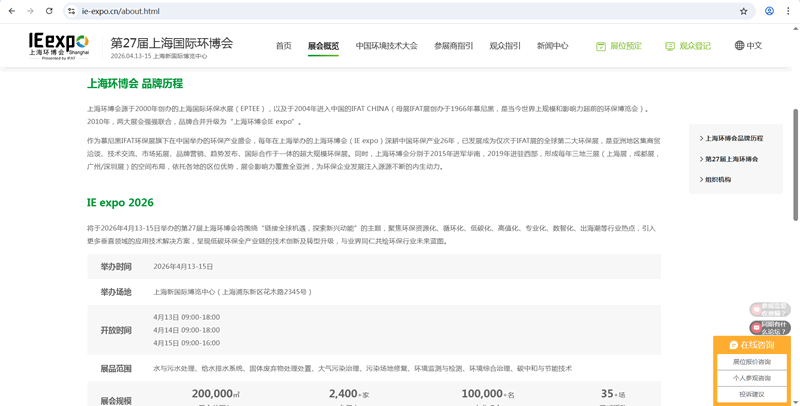Viewport: 800px width, 406px height.
Task: Select the 新闻中心 menu item
Action: click(x=552, y=46)
